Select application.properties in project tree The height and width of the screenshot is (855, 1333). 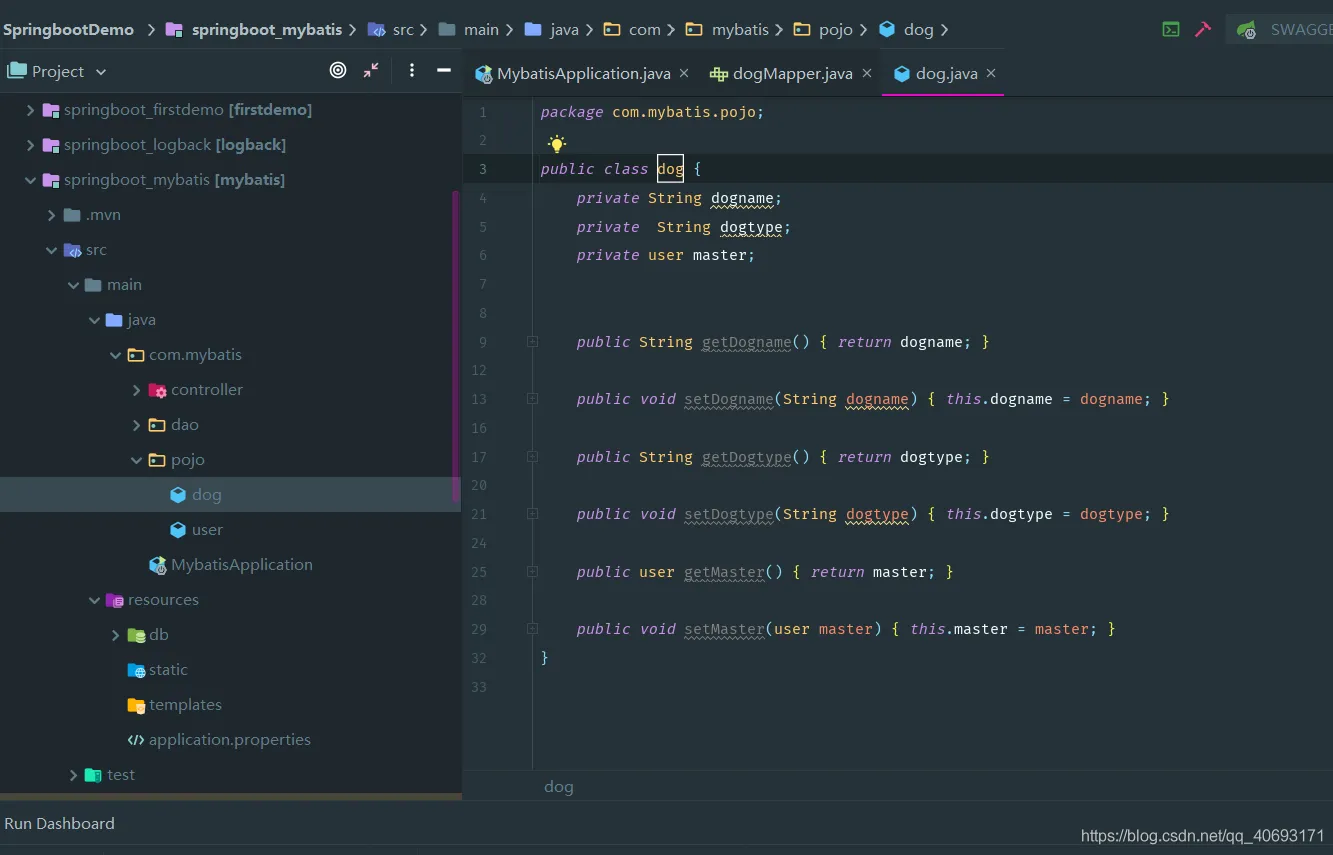230,740
